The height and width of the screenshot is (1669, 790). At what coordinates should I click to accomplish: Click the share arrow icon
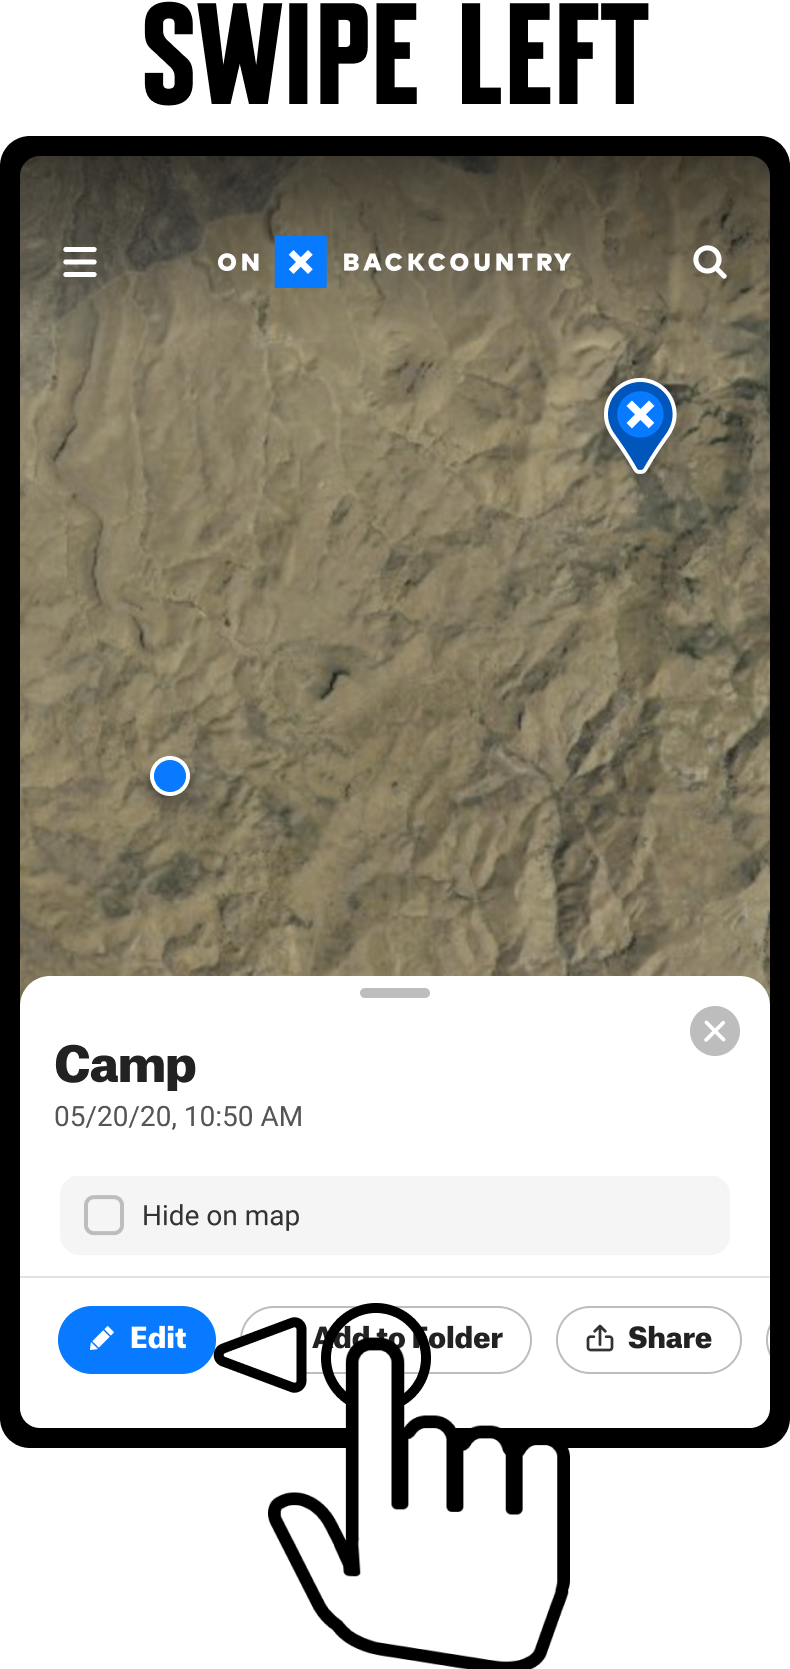(x=600, y=1338)
